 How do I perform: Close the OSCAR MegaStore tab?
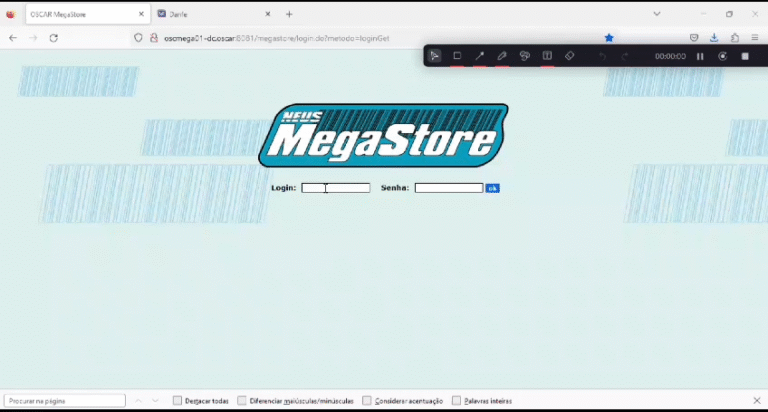coord(141,14)
